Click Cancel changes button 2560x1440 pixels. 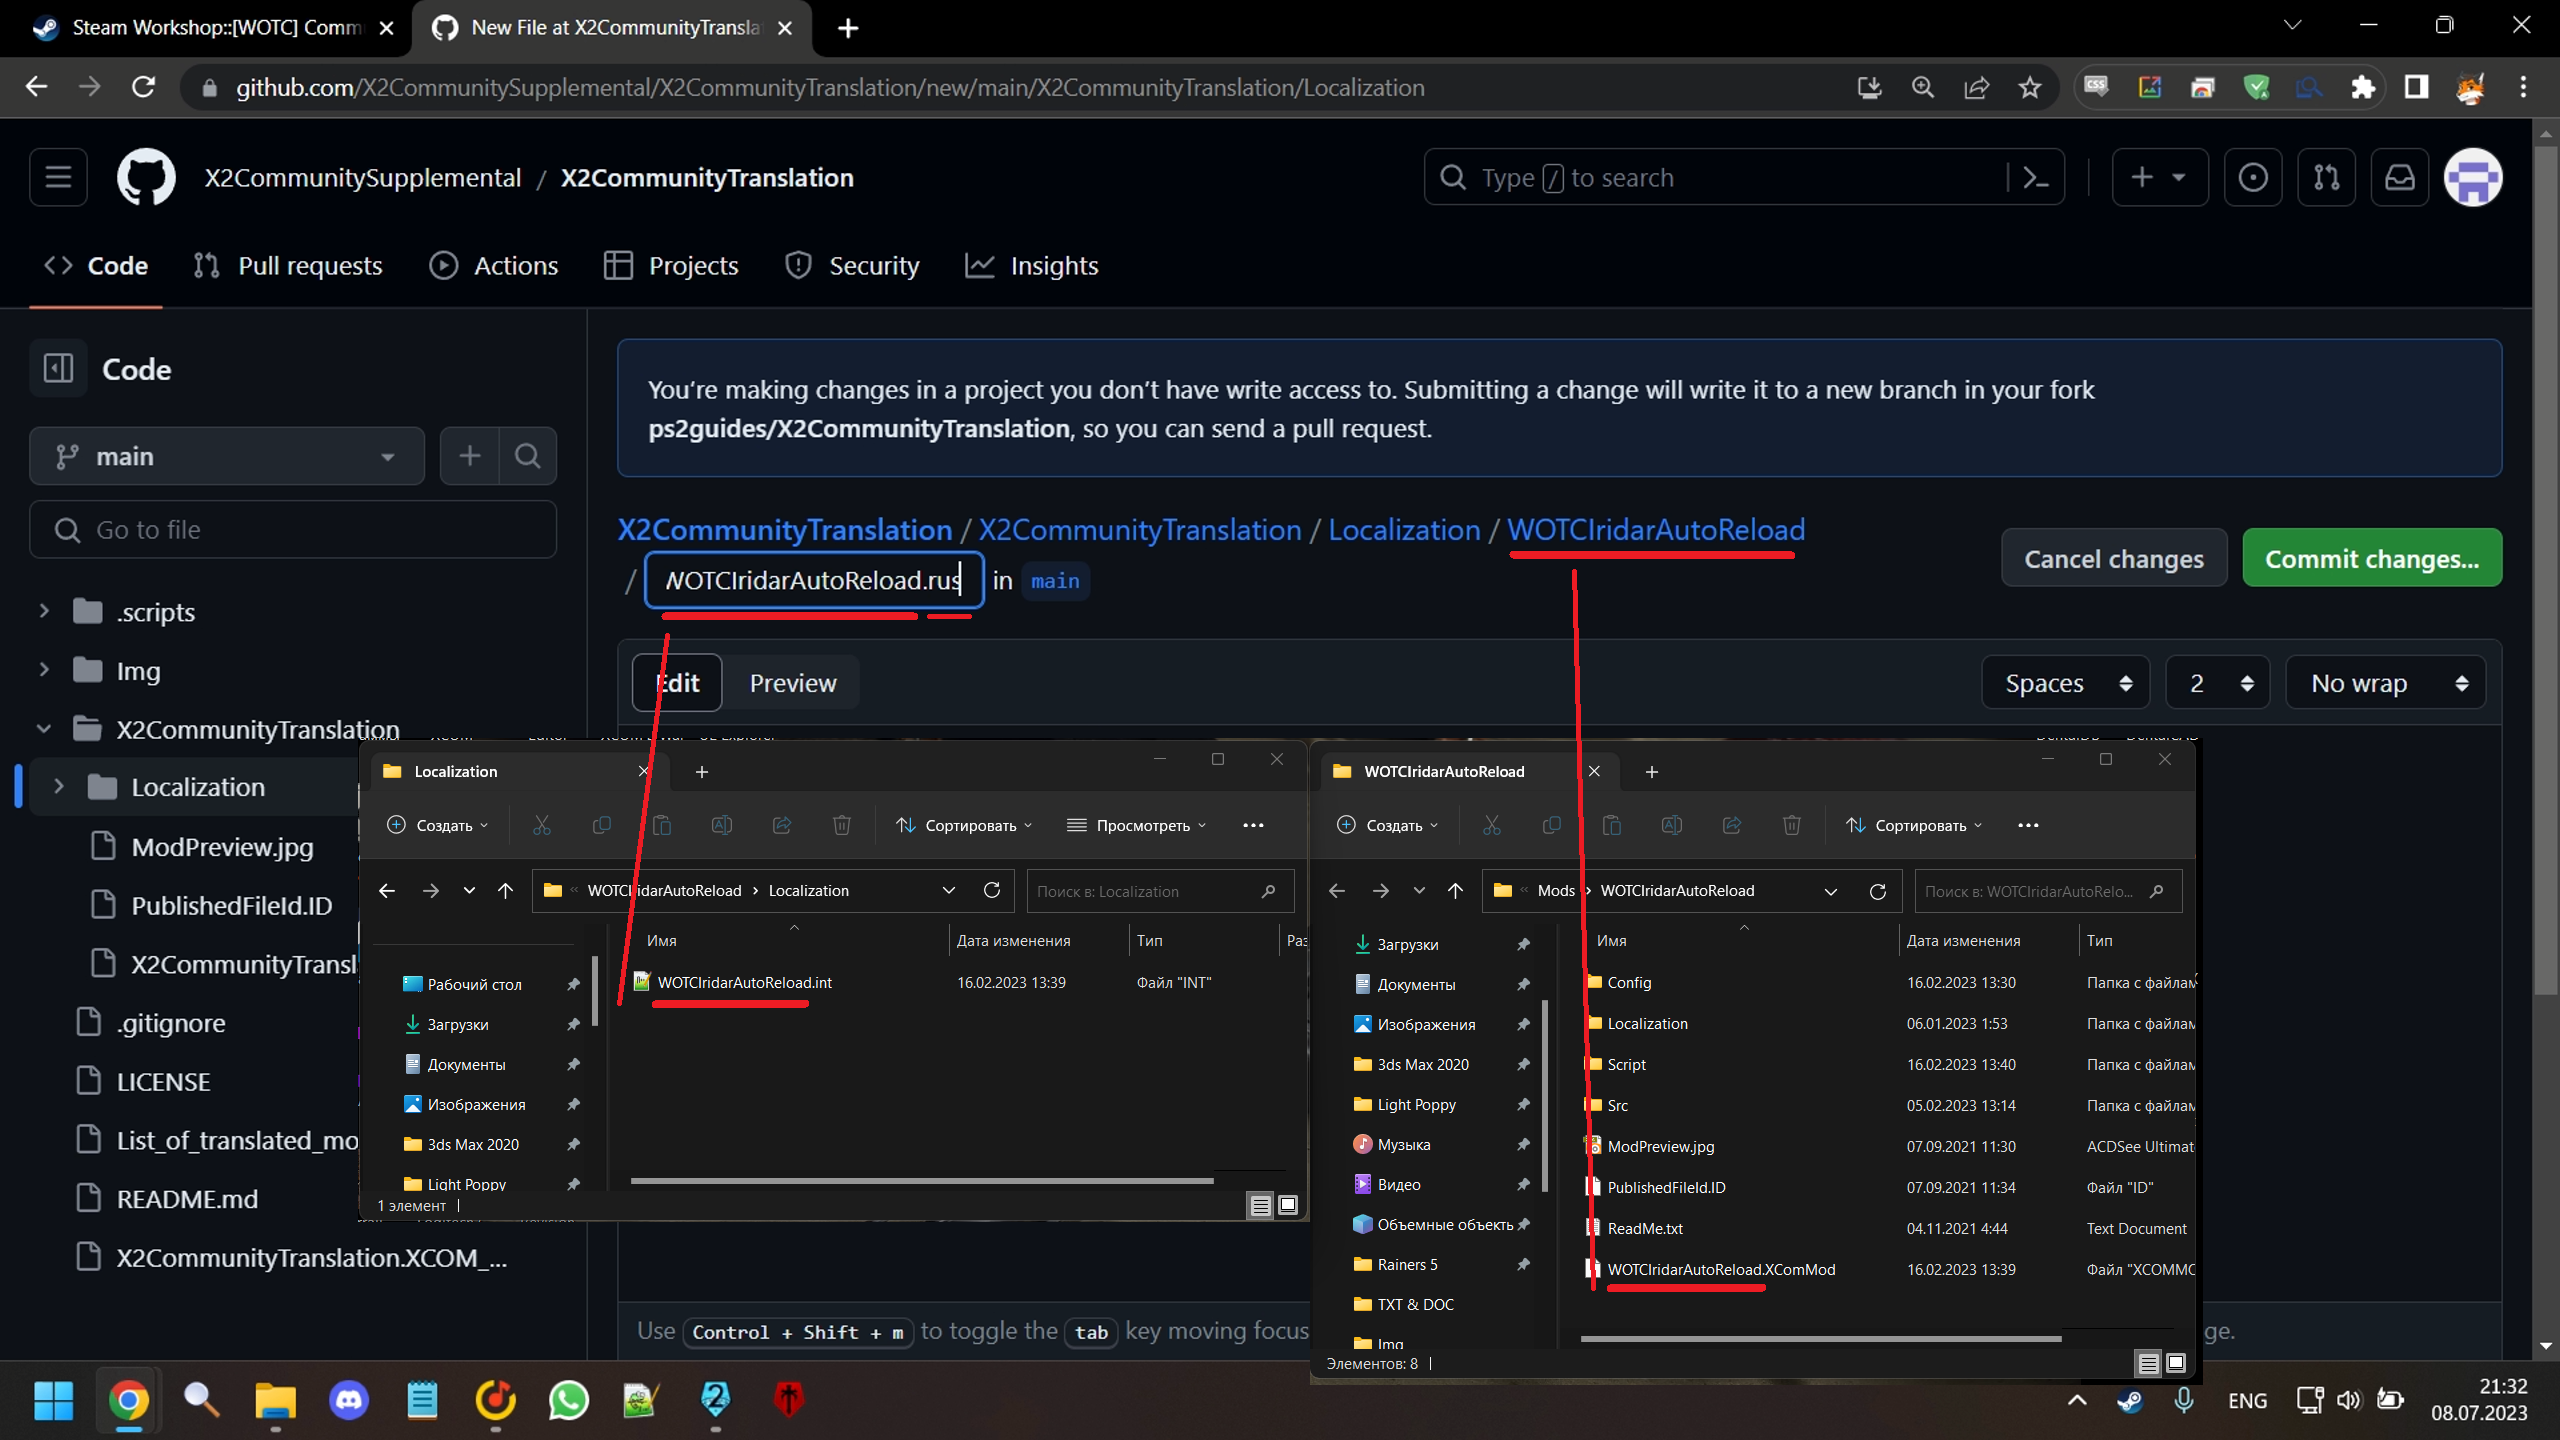2112,557
